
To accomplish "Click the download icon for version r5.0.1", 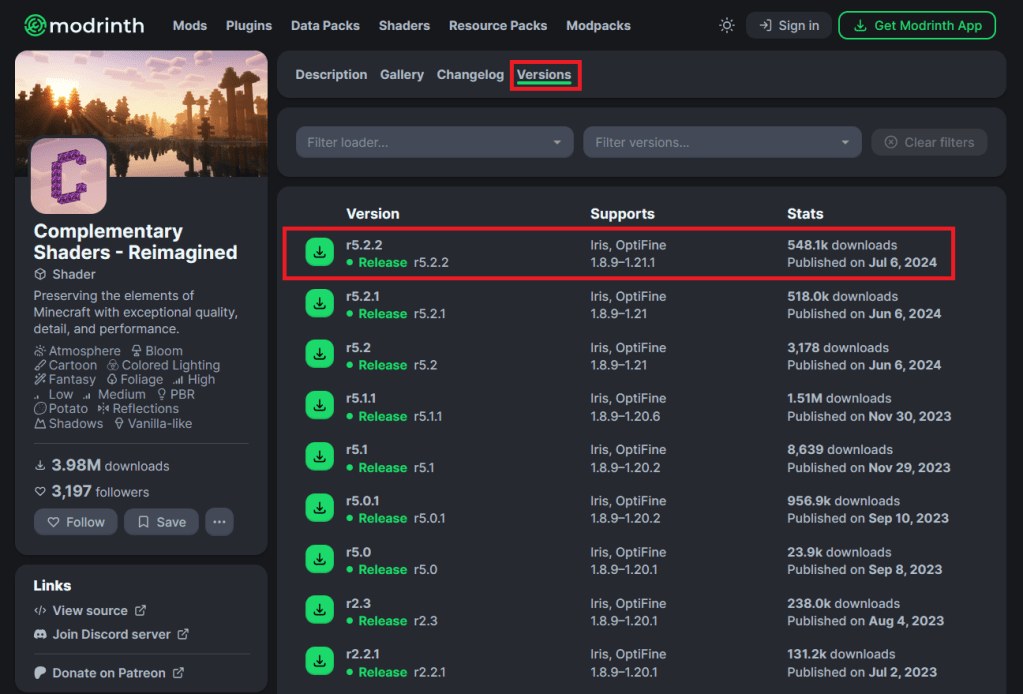I will click(319, 509).
